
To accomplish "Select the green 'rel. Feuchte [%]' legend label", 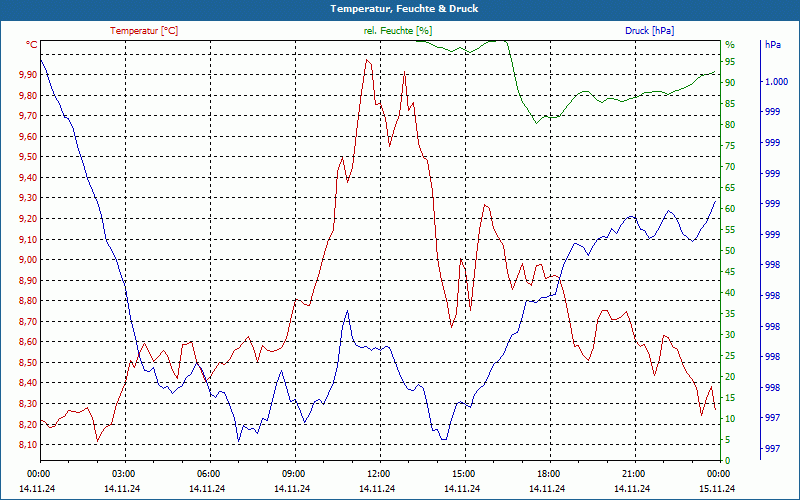I will (x=398, y=31).
